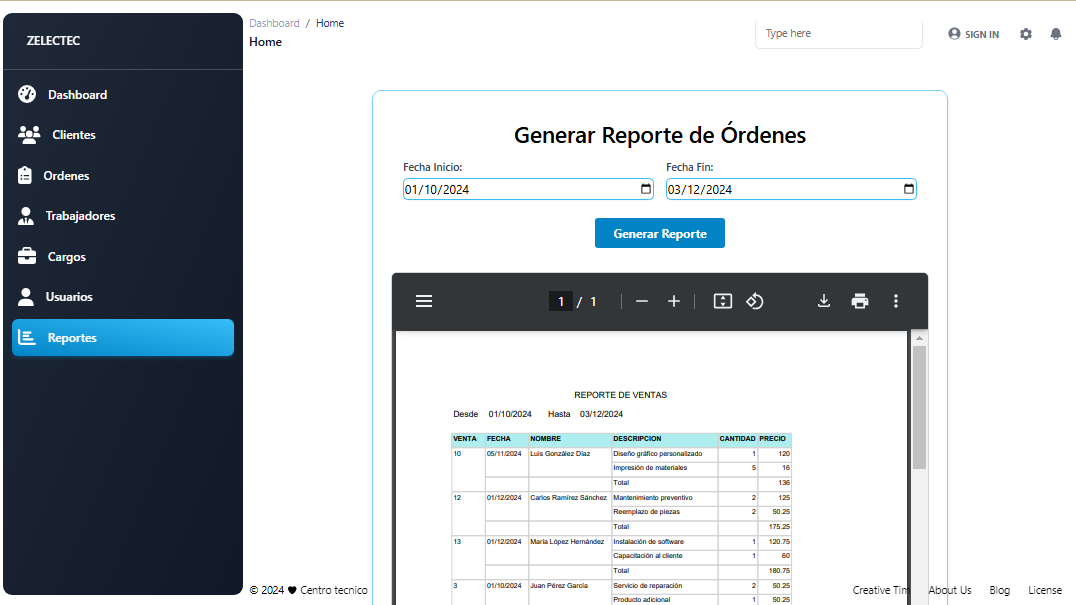The width and height of the screenshot is (1076, 605).
Task: Zoom in the PDF with plus
Action: 674,301
